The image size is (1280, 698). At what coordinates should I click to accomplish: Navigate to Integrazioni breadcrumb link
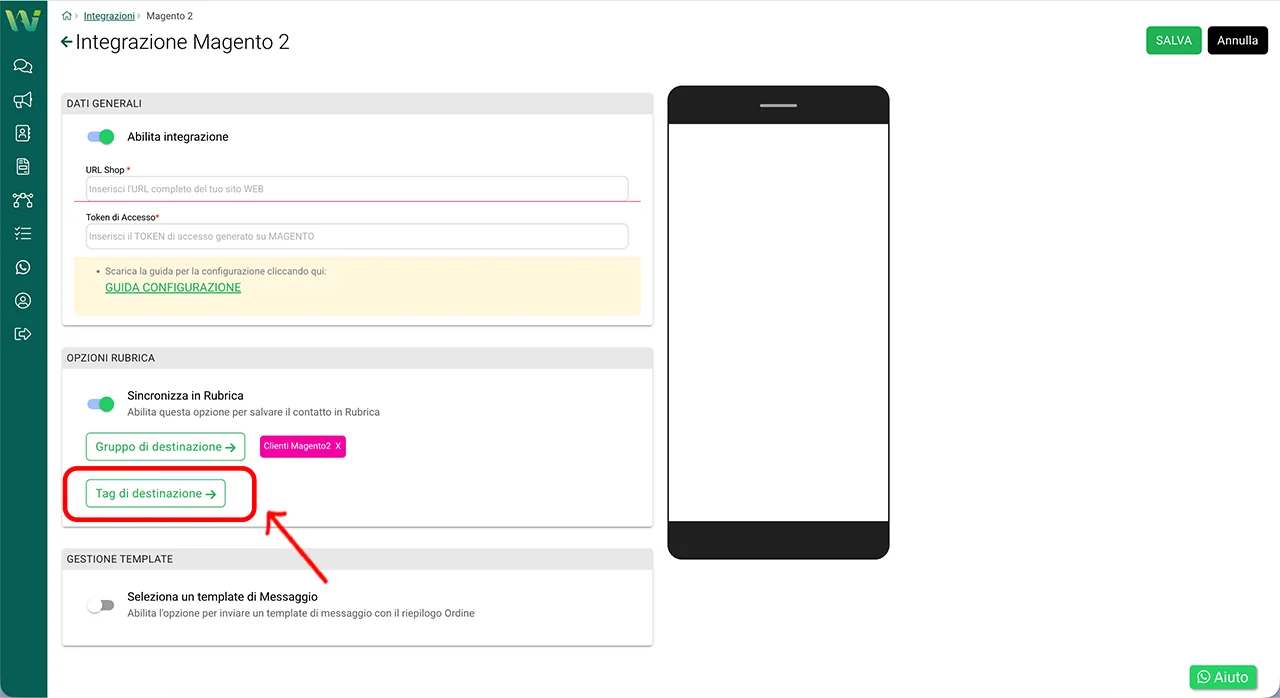[110, 16]
